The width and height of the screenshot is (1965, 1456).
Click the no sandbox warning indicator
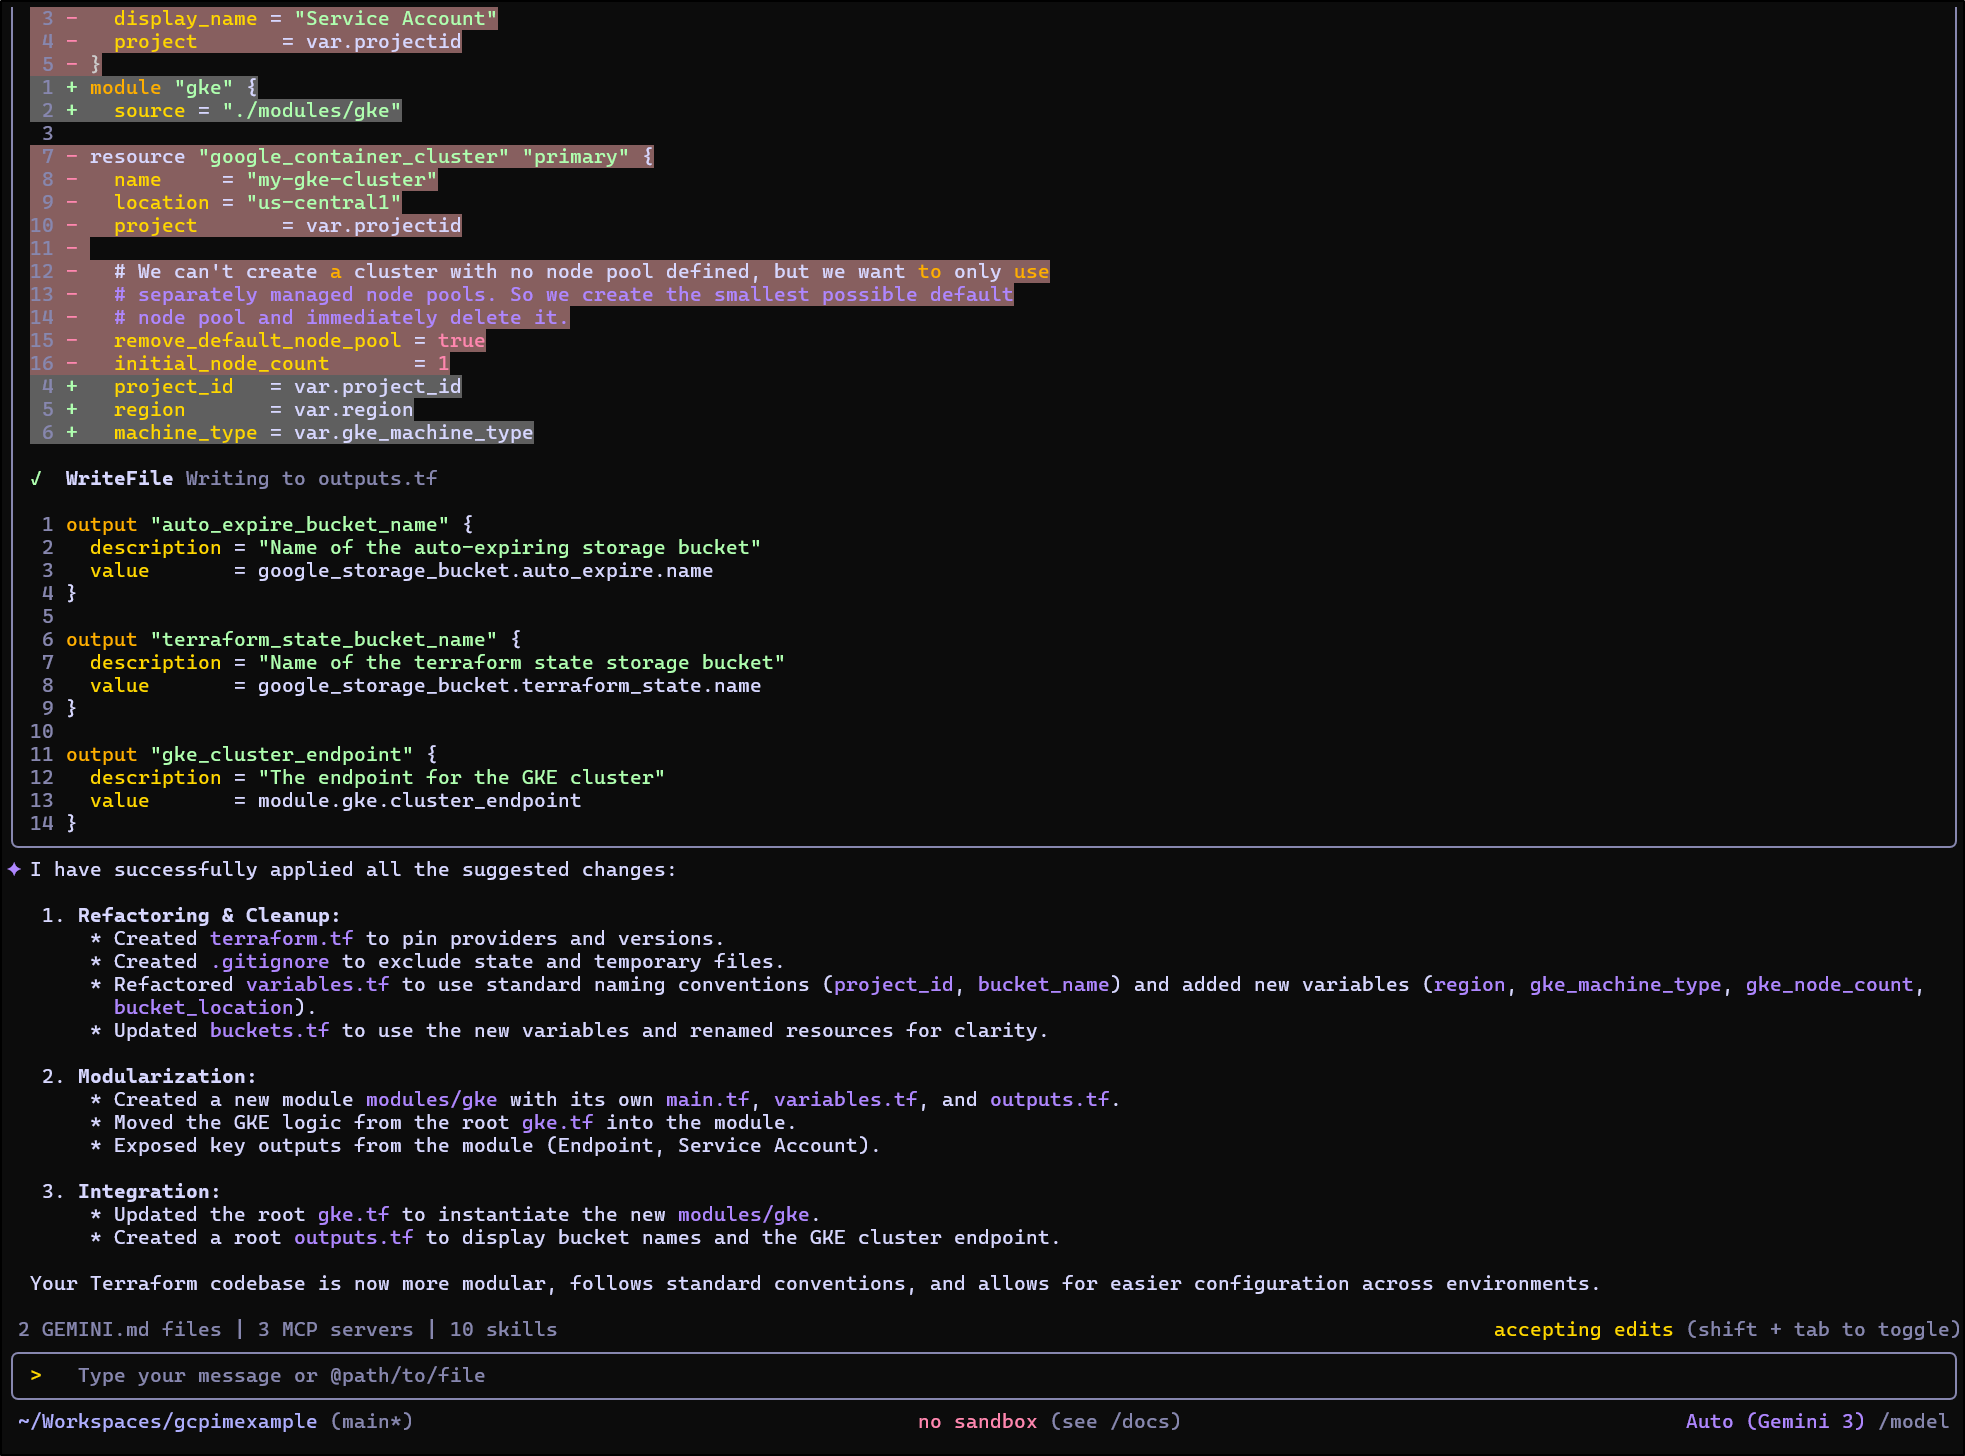(978, 1421)
